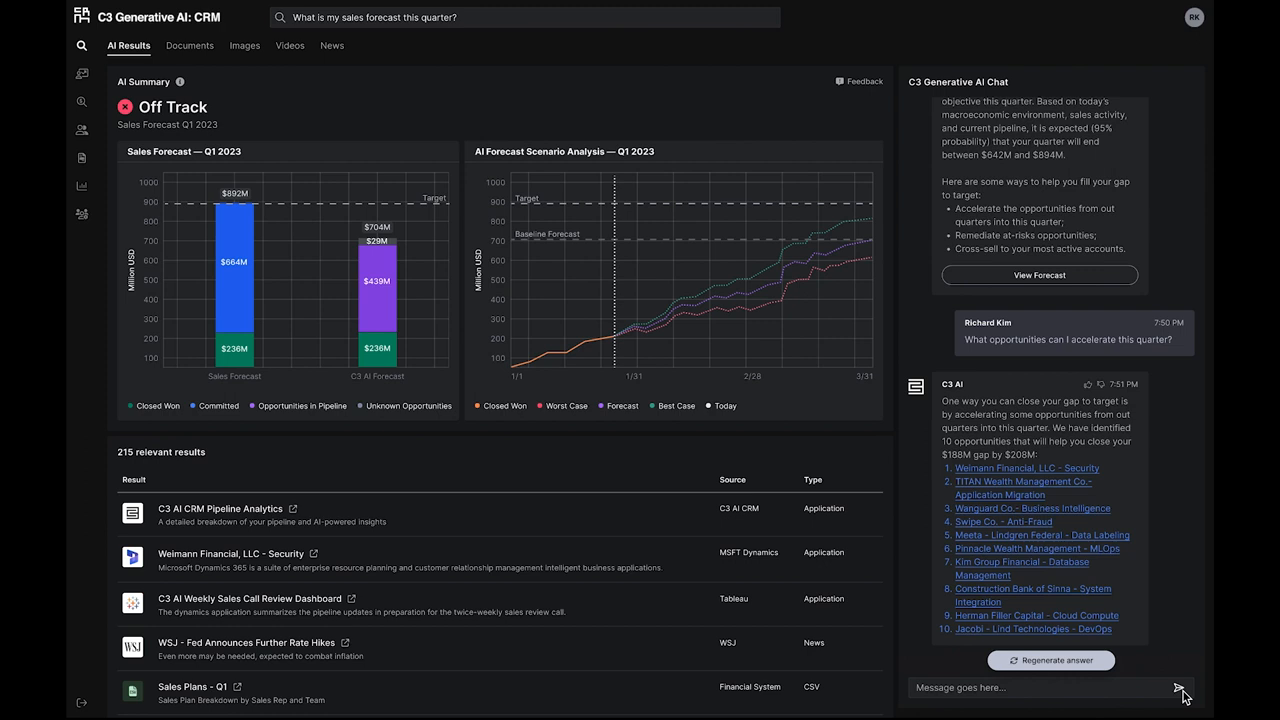This screenshot has height=720, width=1280.
Task: Switch to the News tab
Action: point(332,46)
